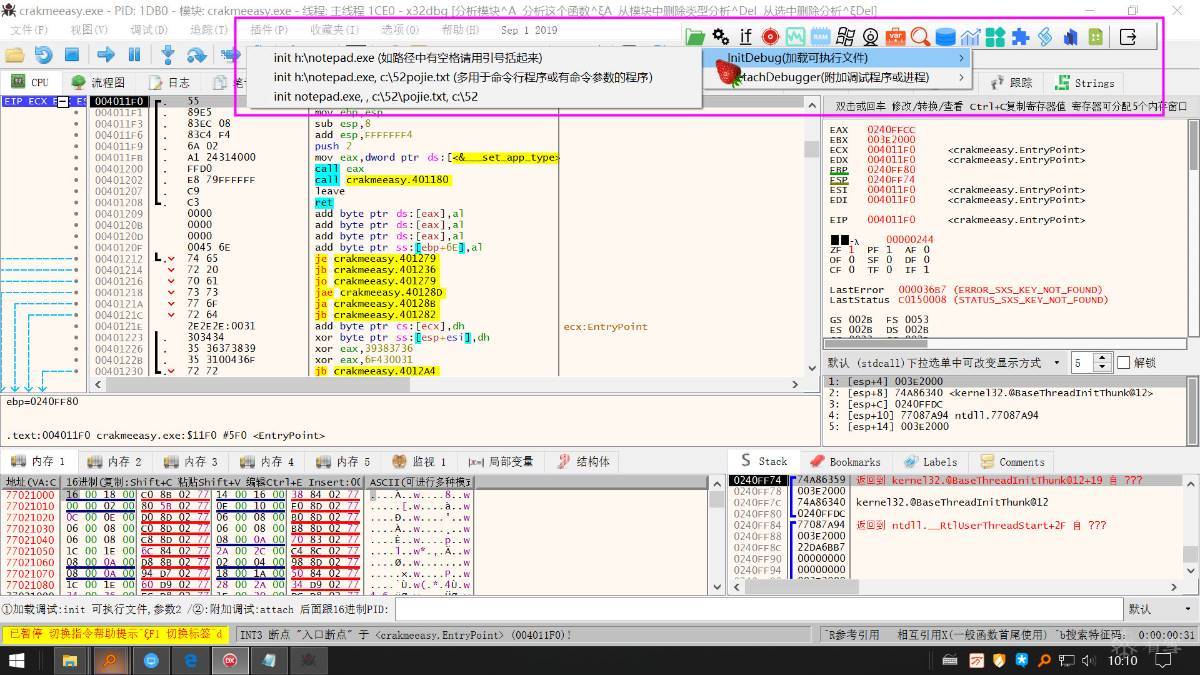The height and width of the screenshot is (675, 1200).
Task: Switch to the Bookmarks tab
Action: pyautogui.click(x=844, y=461)
